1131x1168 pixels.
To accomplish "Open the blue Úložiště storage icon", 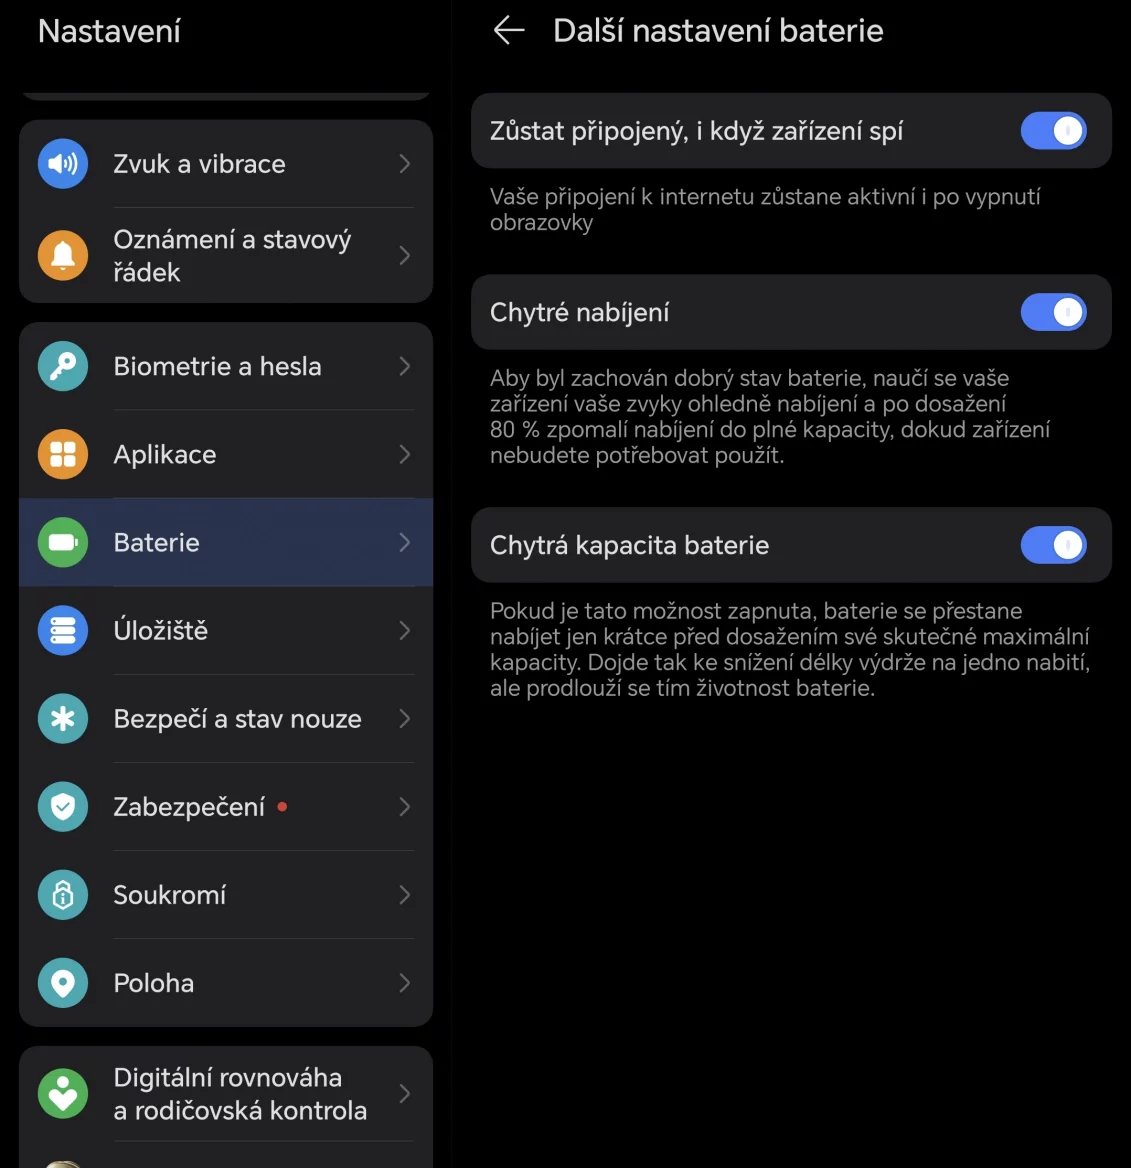I will pyautogui.click(x=63, y=630).
